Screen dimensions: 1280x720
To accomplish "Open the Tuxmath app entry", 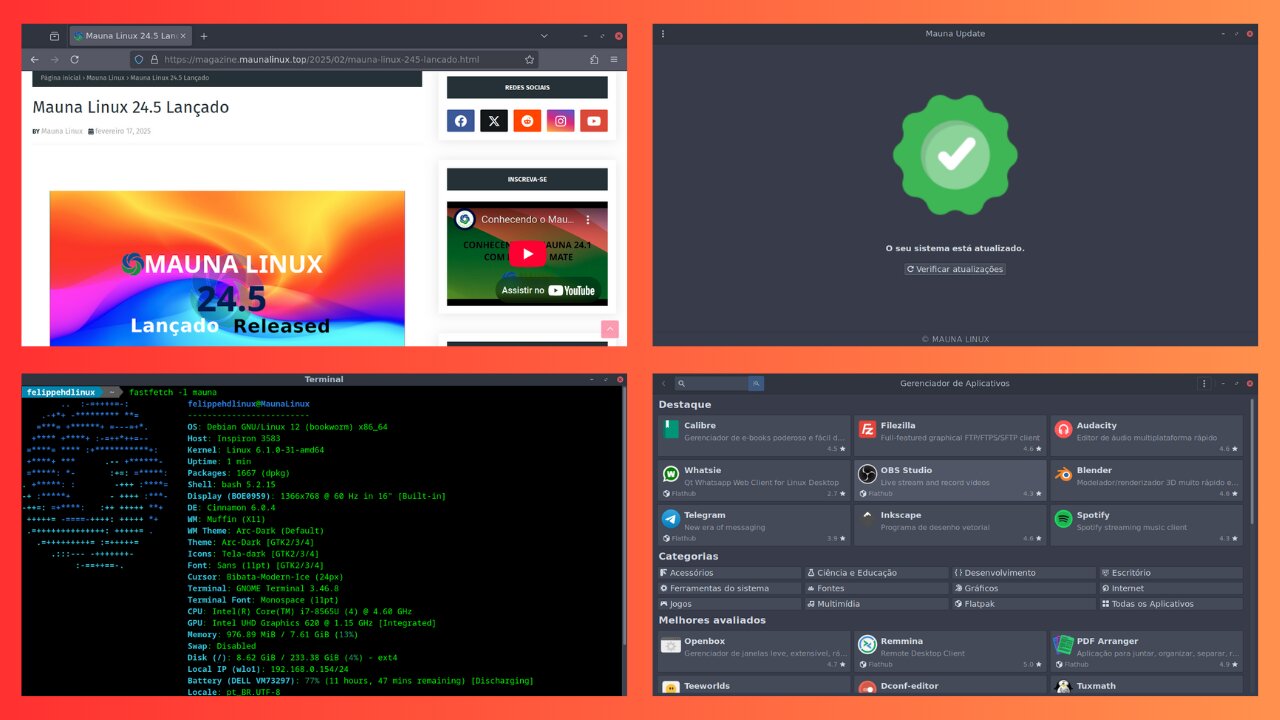I will 1146,685.
